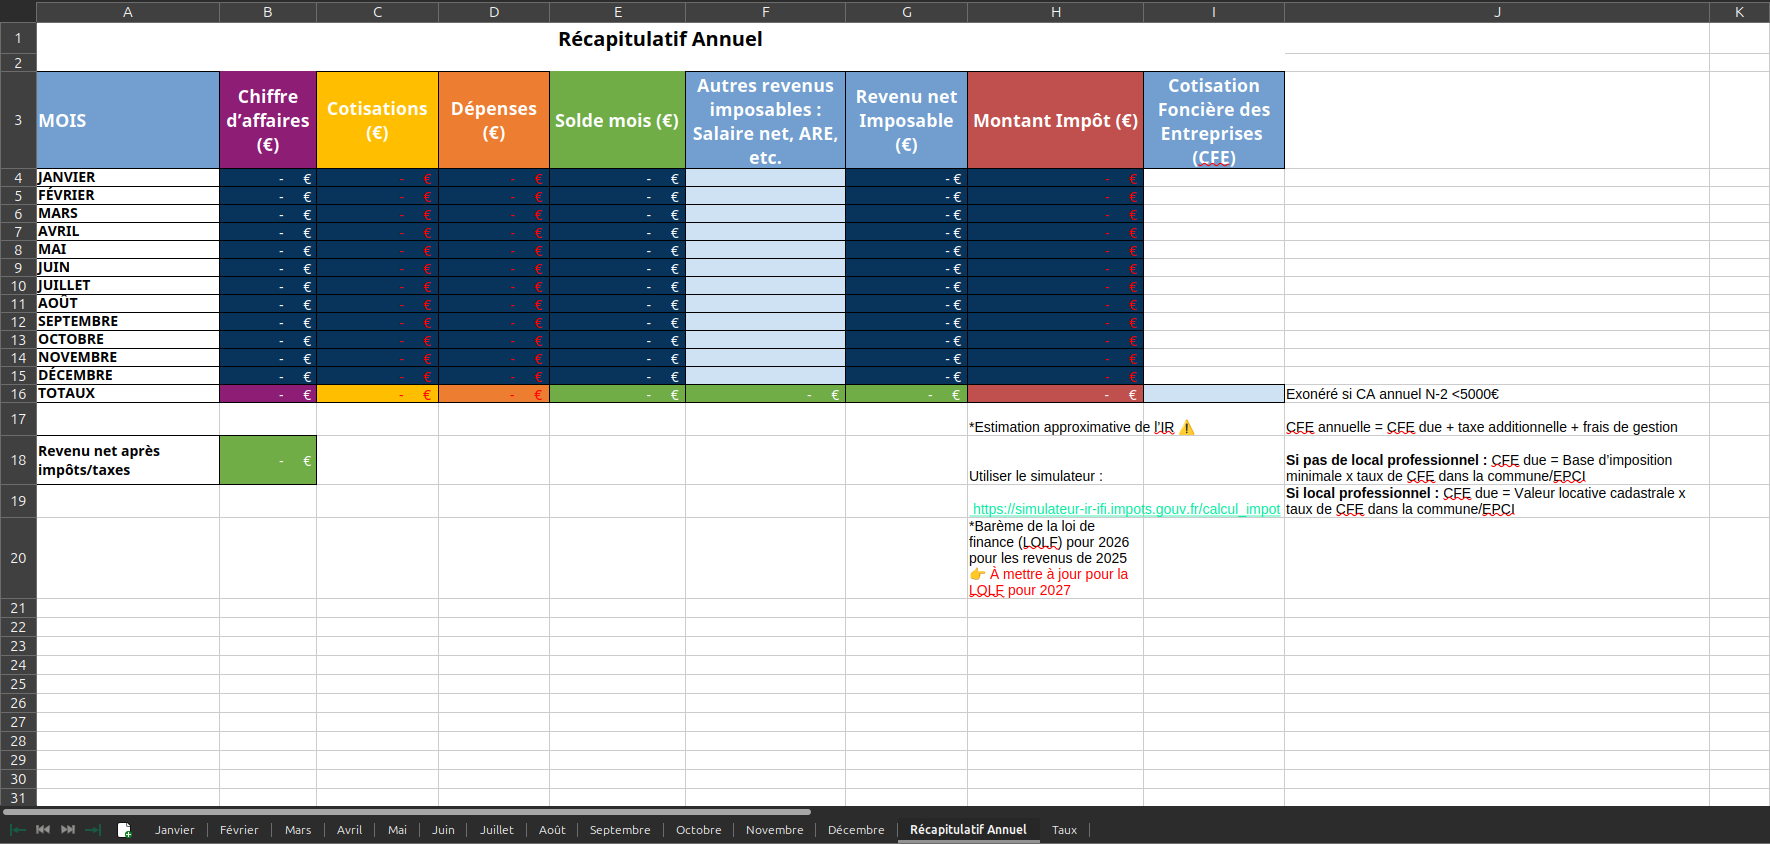Image resolution: width=1770 pixels, height=844 pixels.
Task: Select the Dépenses (€) header cell
Action: click(494, 120)
